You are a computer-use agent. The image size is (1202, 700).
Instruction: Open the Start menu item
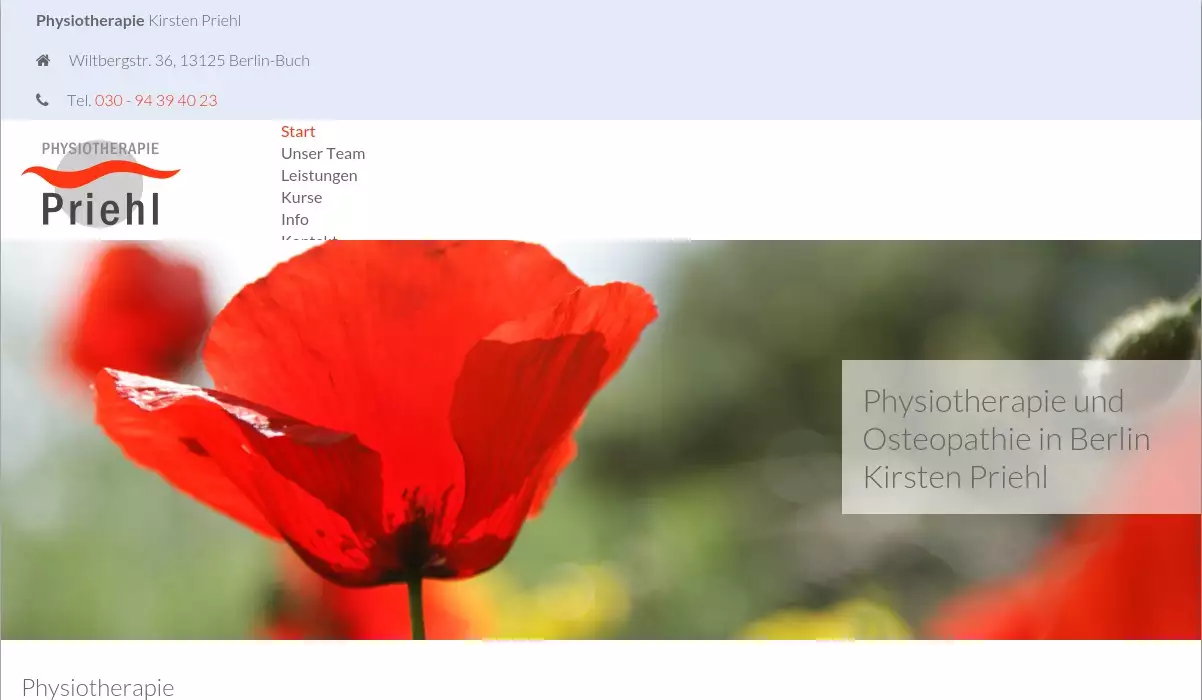click(x=298, y=131)
